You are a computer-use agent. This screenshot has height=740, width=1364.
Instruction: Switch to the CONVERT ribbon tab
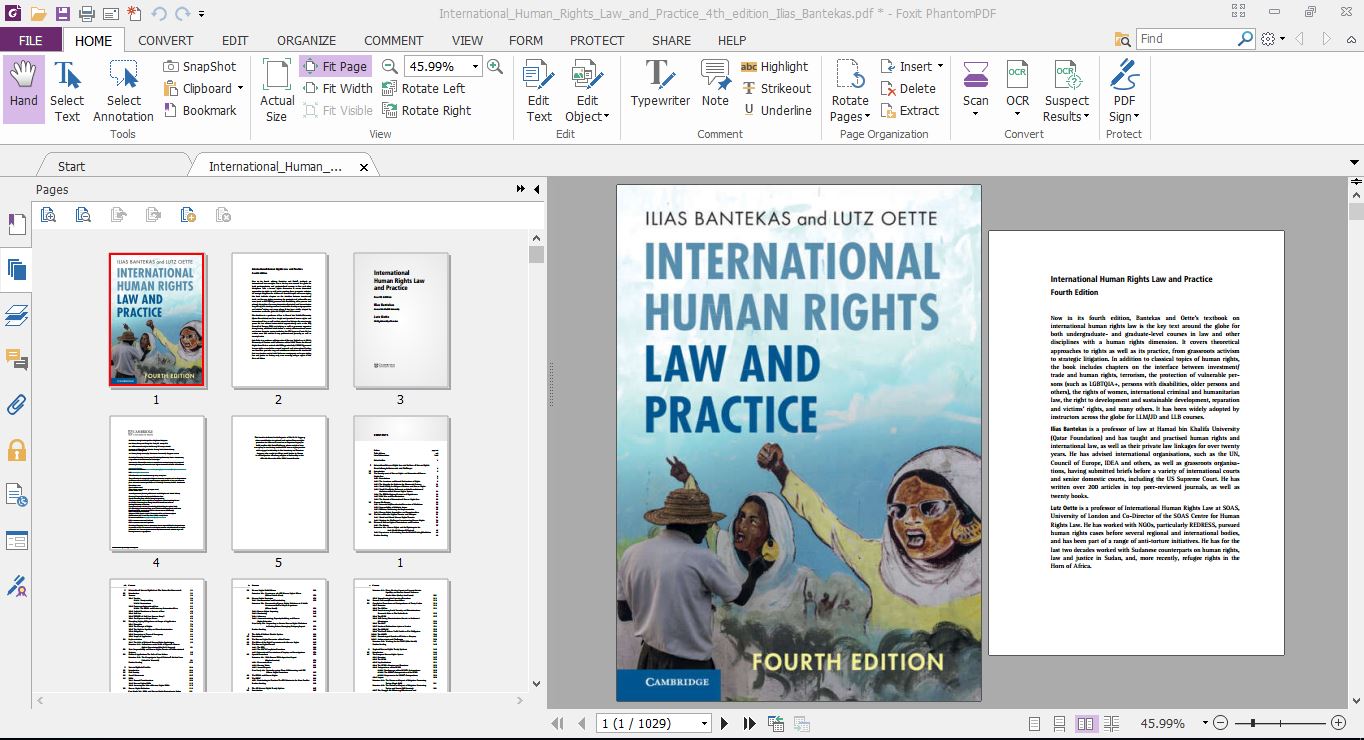pyautogui.click(x=166, y=40)
